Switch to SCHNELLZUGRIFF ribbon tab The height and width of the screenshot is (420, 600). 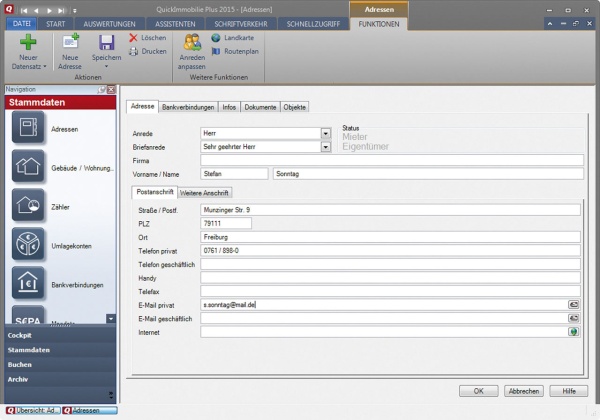click(313, 24)
